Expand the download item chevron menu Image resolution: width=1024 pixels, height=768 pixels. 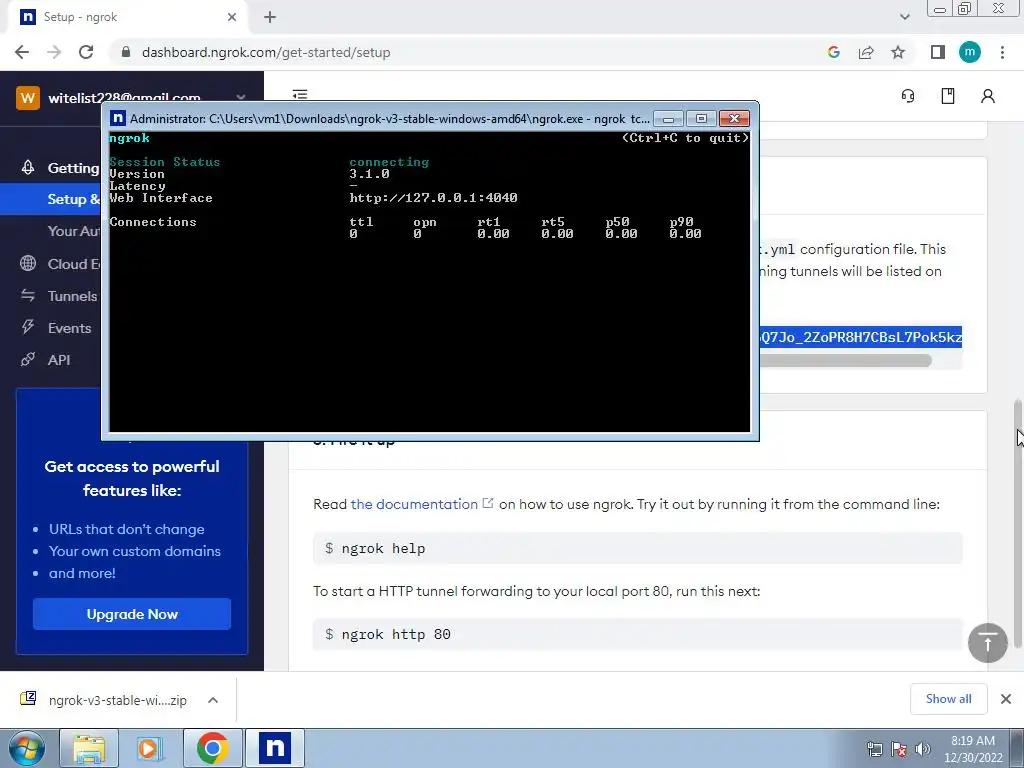213,700
